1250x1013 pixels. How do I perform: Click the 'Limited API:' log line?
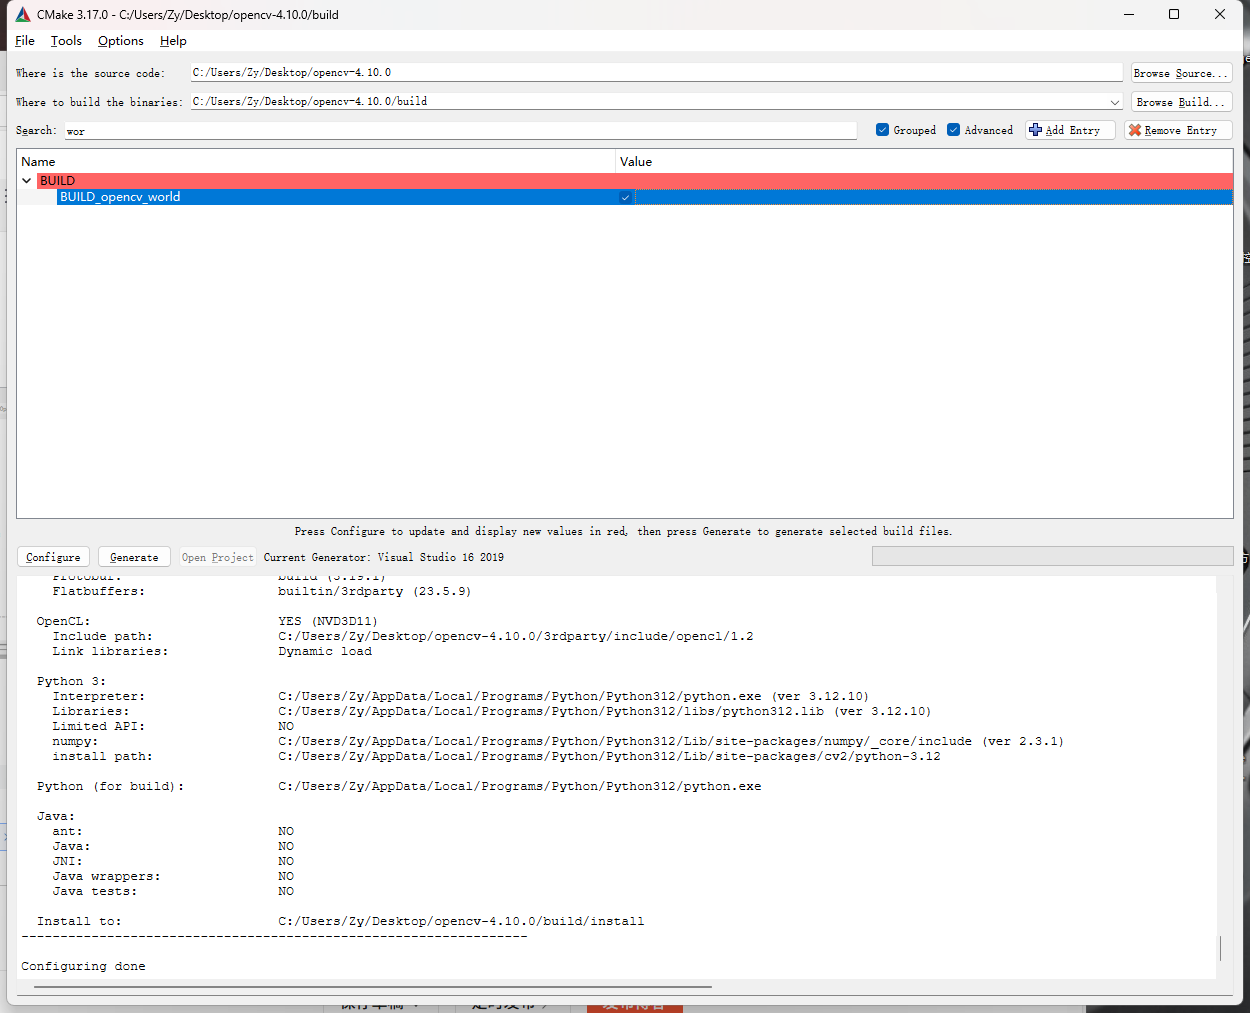point(173,726)
